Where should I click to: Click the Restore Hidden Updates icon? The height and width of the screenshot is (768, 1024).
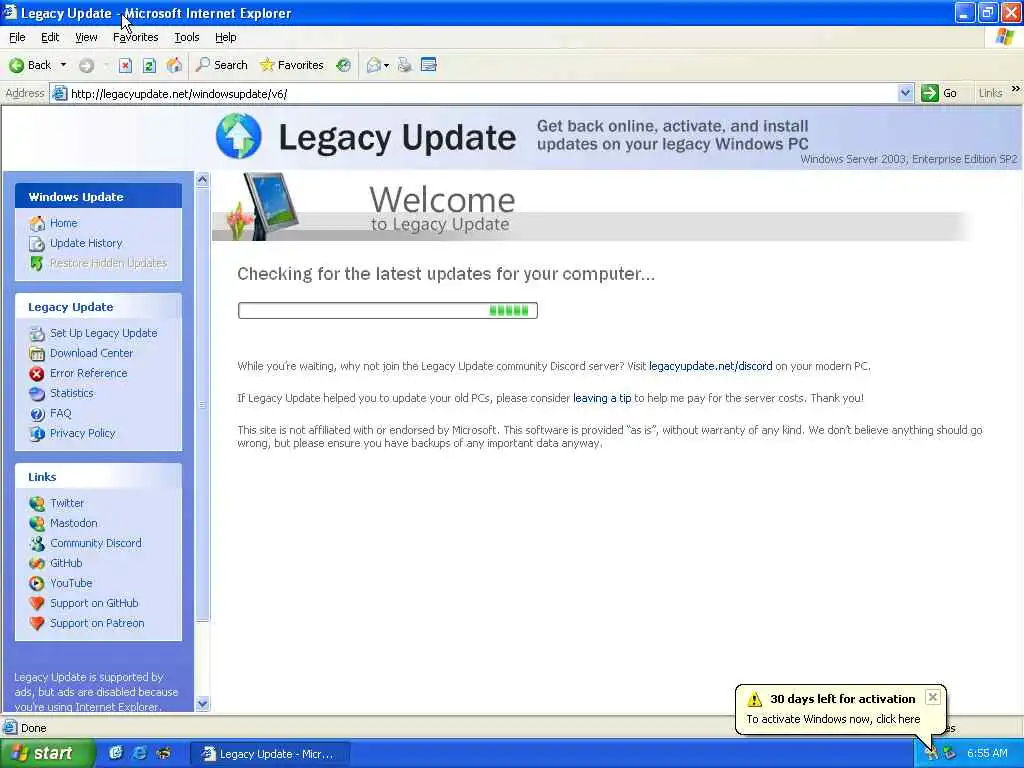pos(37,263)
